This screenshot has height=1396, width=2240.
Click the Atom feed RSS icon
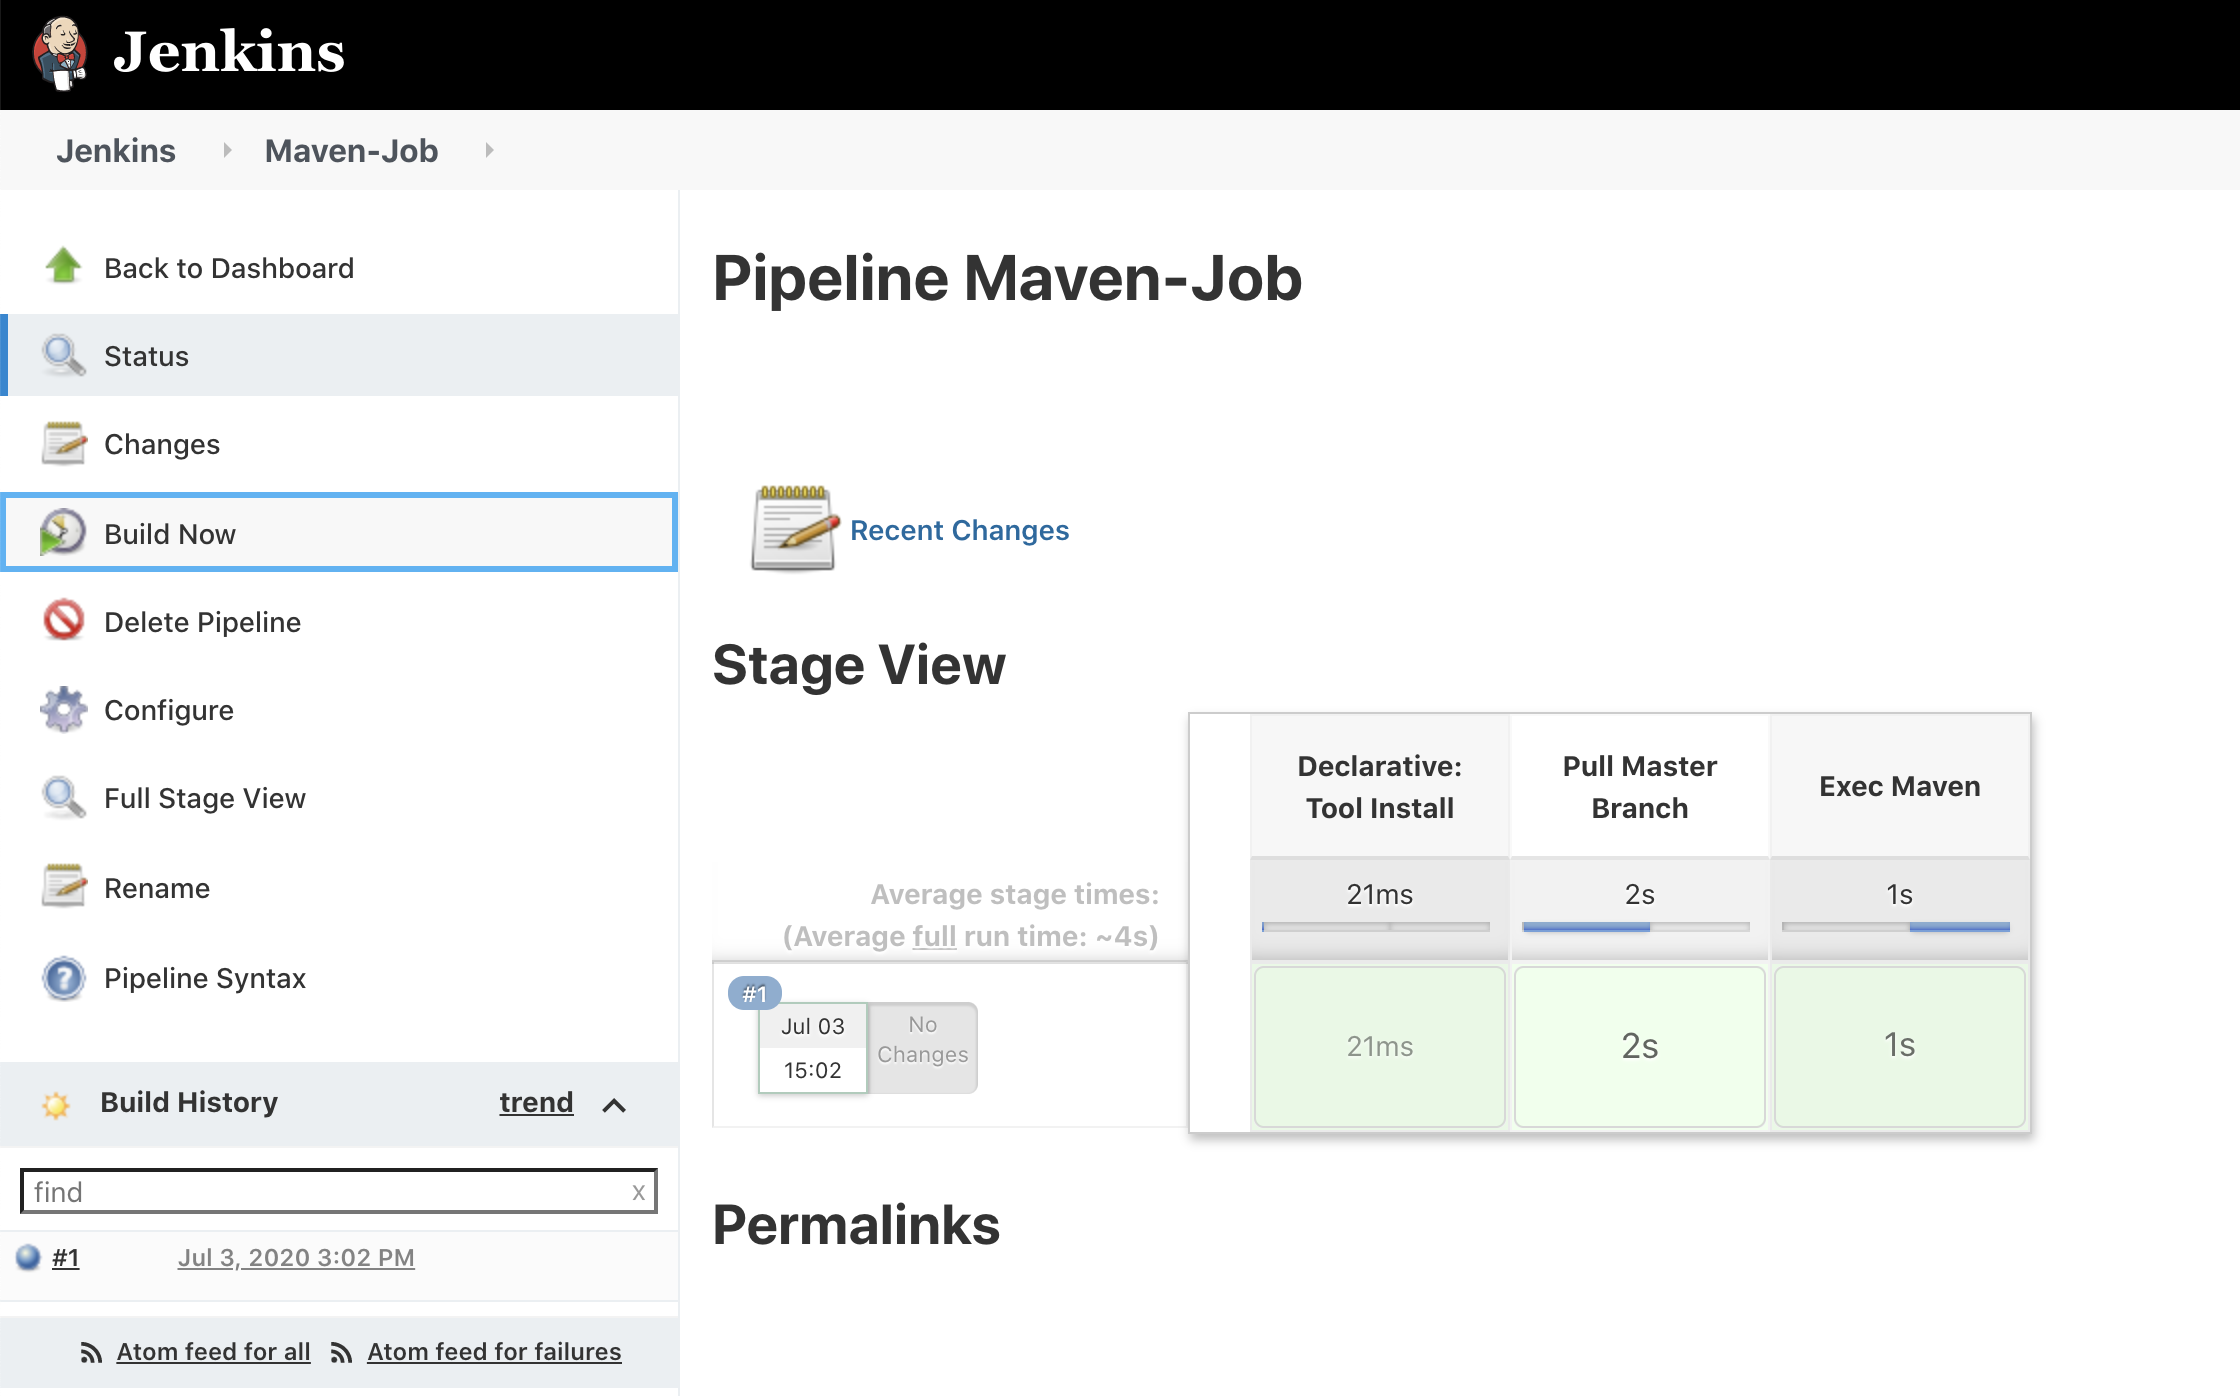[x=89, y=1351]
